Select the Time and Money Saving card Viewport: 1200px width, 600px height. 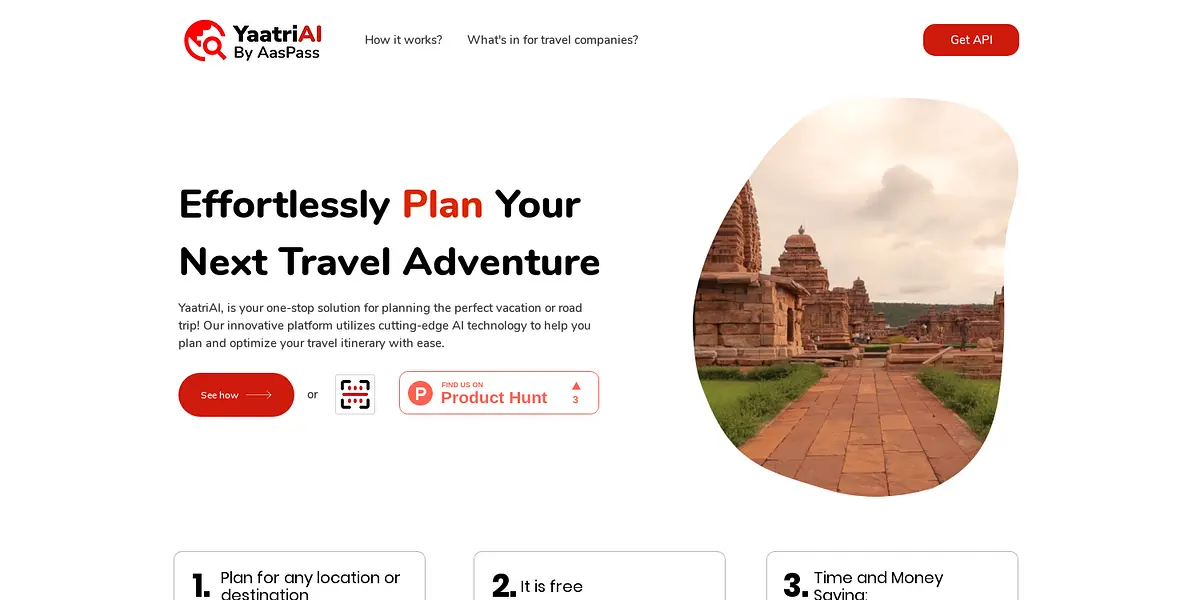(892, 576)
